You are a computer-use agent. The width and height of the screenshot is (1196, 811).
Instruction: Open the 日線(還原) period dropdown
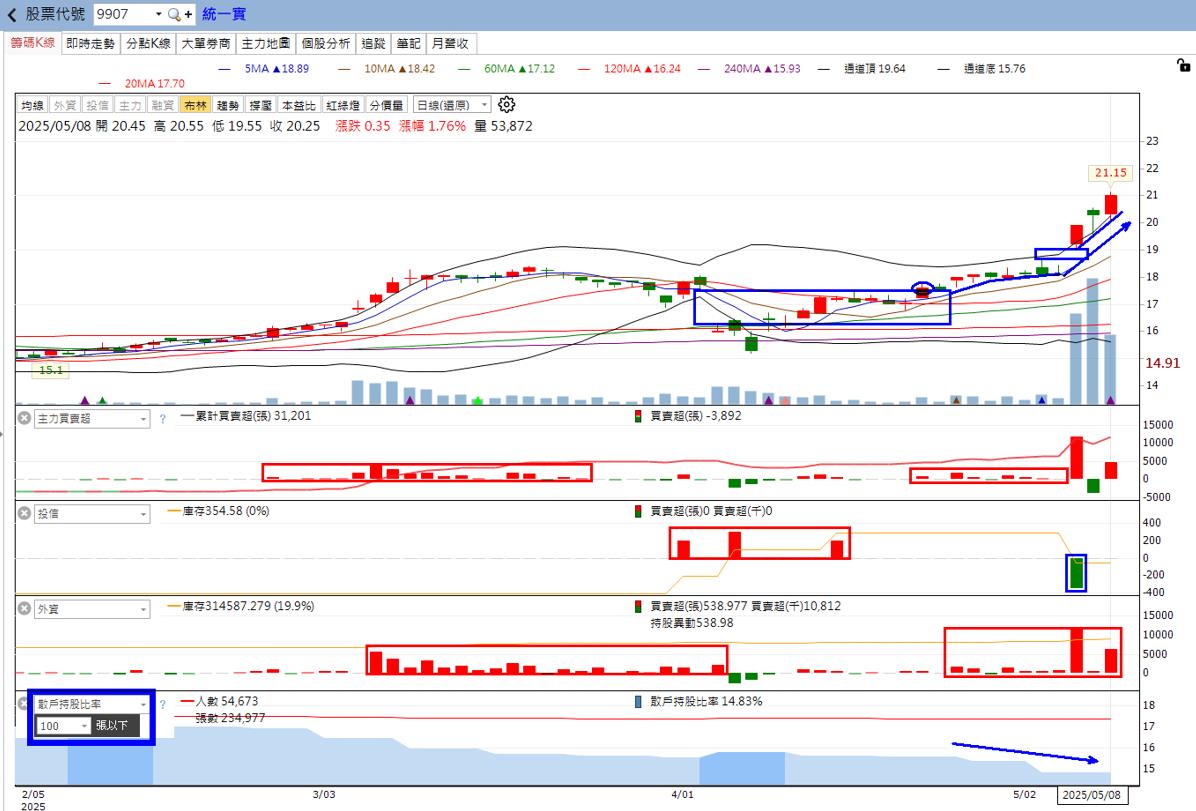[x=452, y=105]
